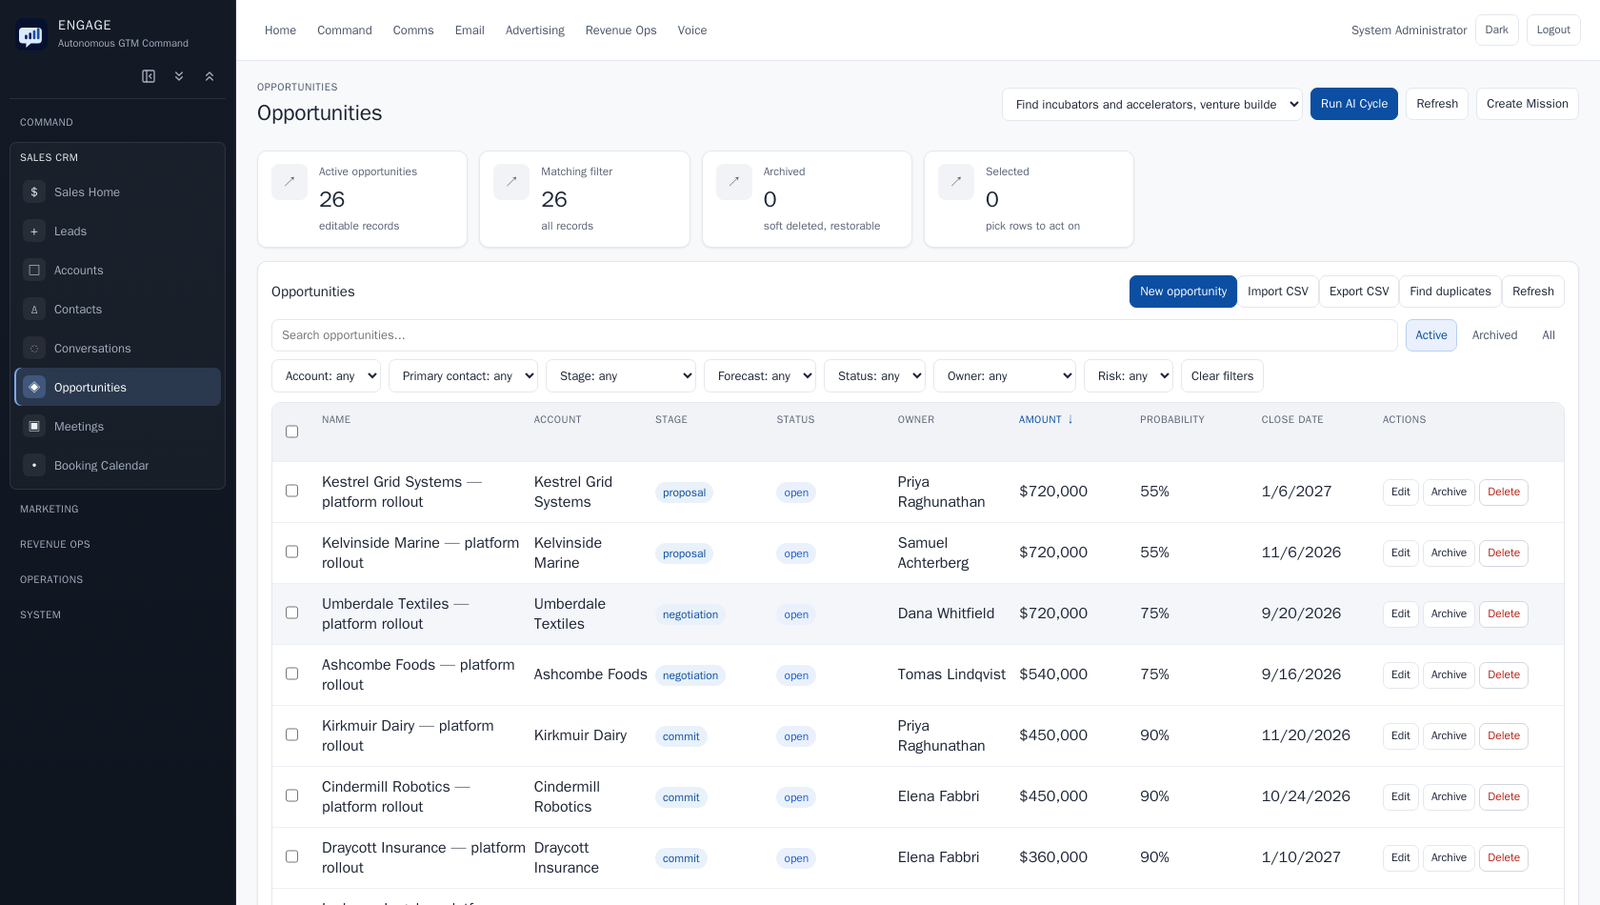Open the Forecast filter dropdown
Image resolution: width=1600 pixels, height=905 pixels.
pos(760,376)
